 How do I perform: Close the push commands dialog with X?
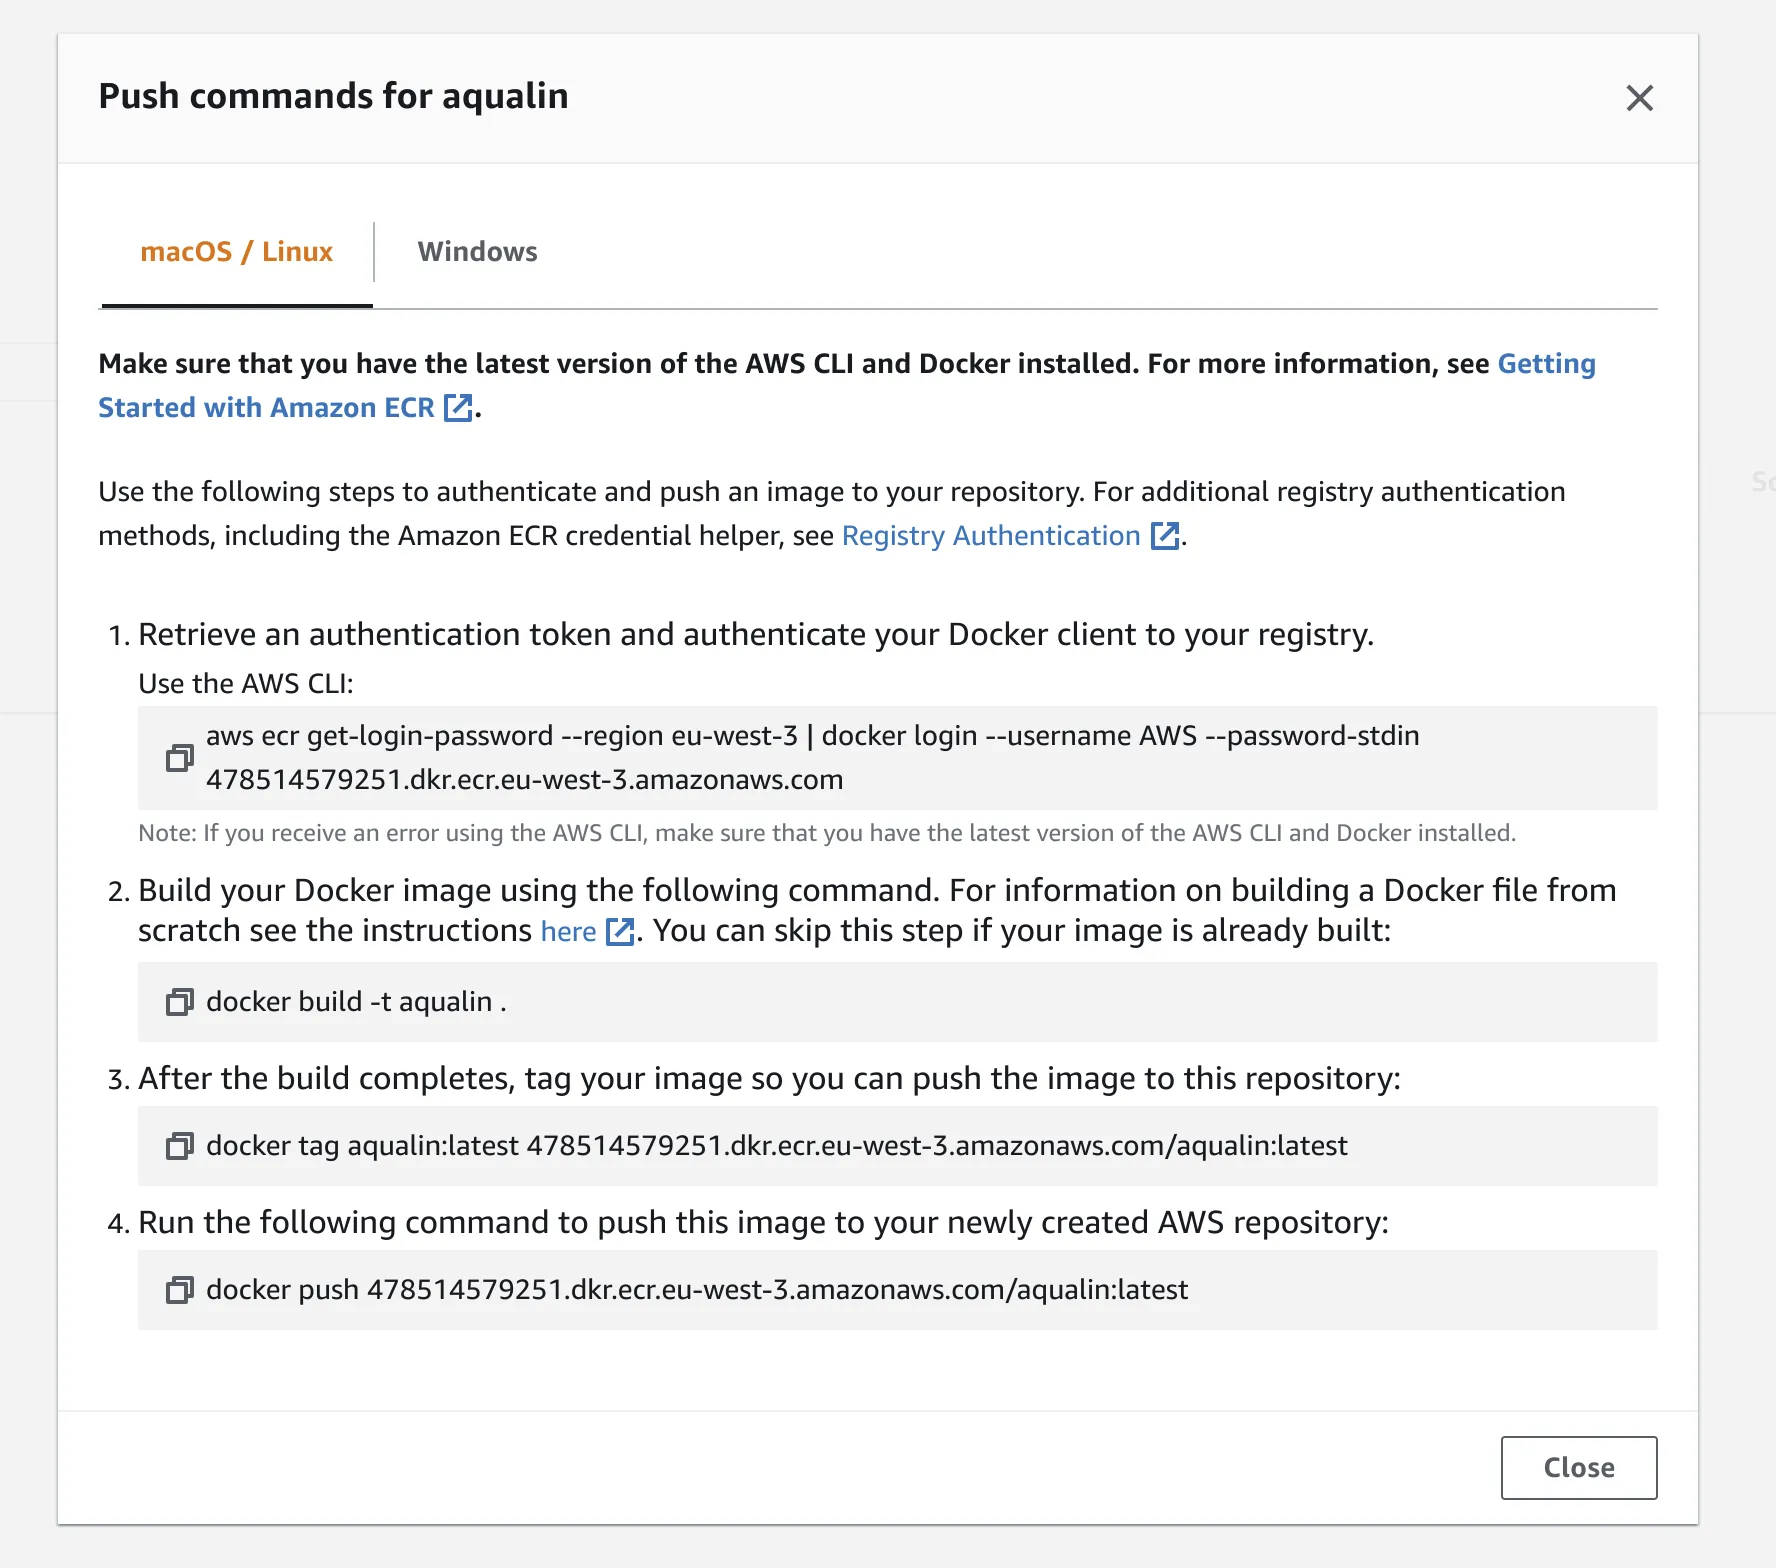1639,98
